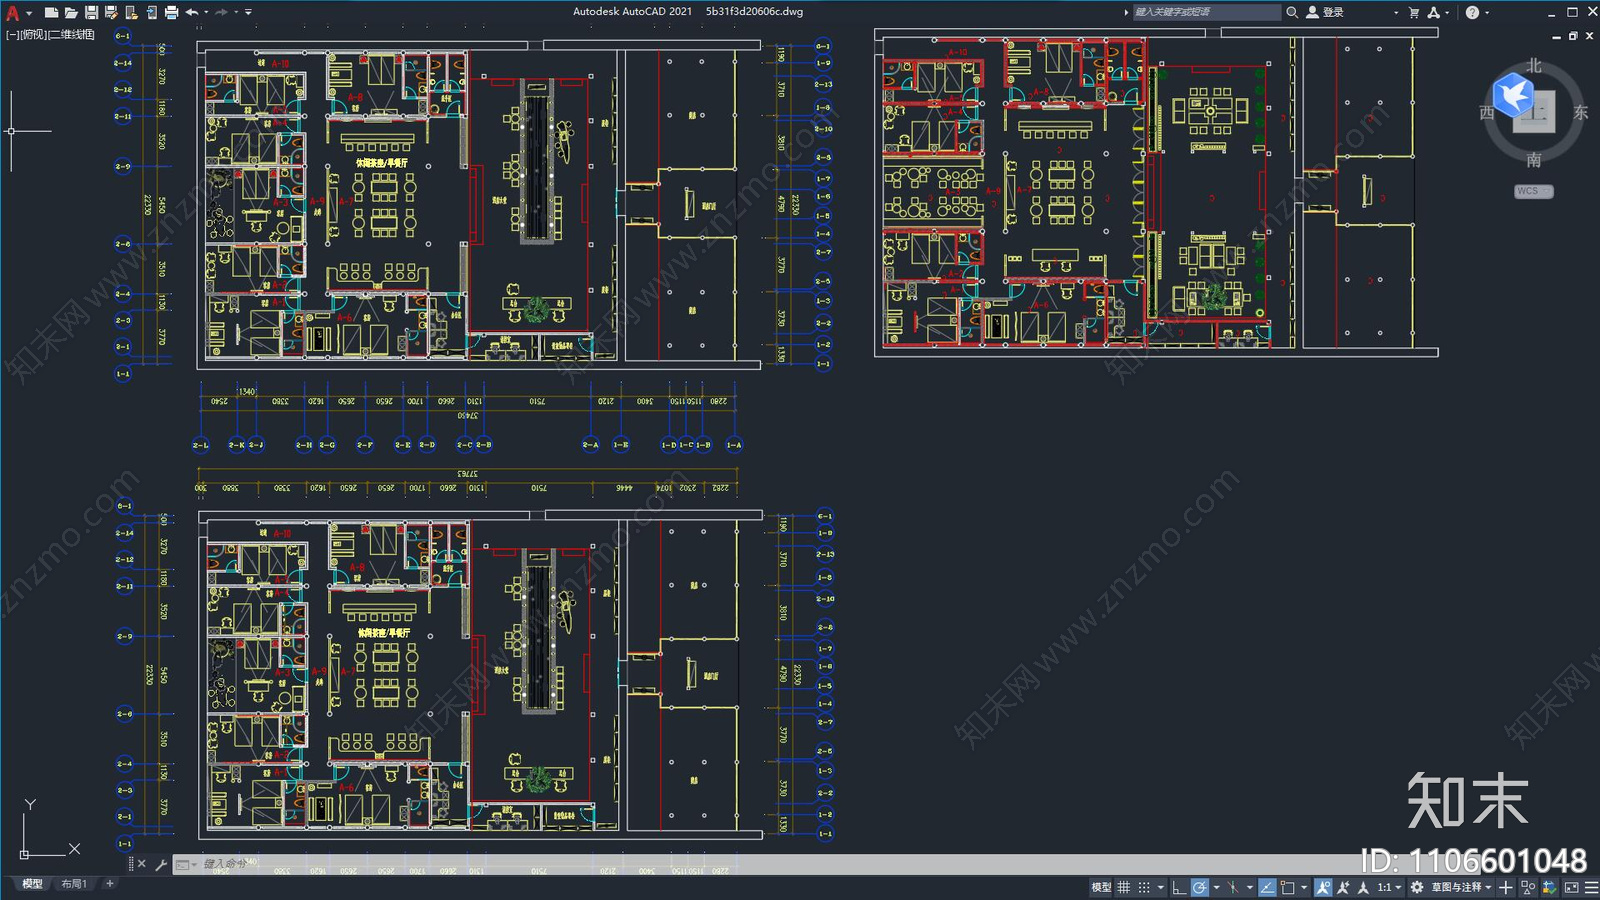Click 登录 to sign in
The width and height of the screenshot is (1600, 900).
1333,12
